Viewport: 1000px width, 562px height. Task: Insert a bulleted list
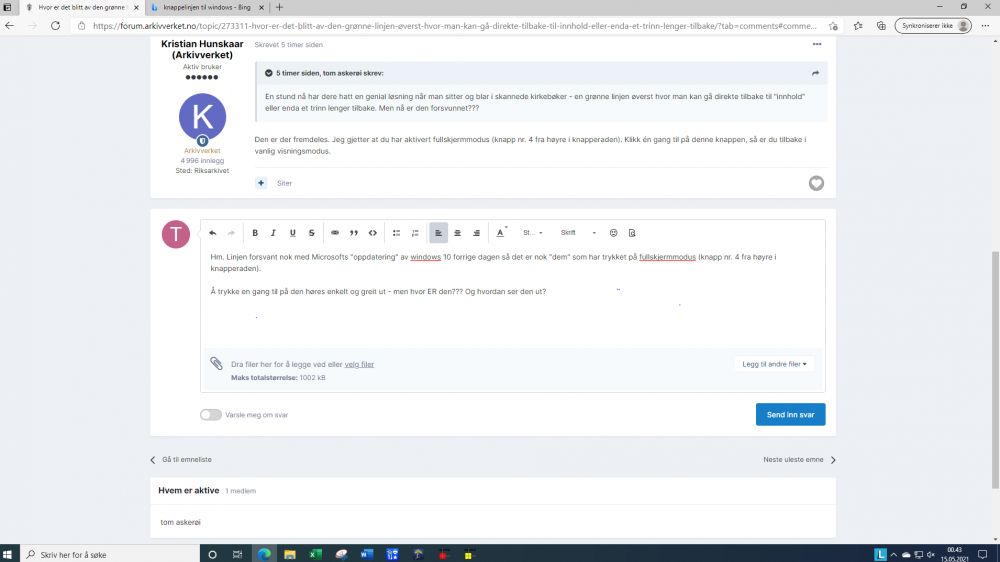(396, 233)
